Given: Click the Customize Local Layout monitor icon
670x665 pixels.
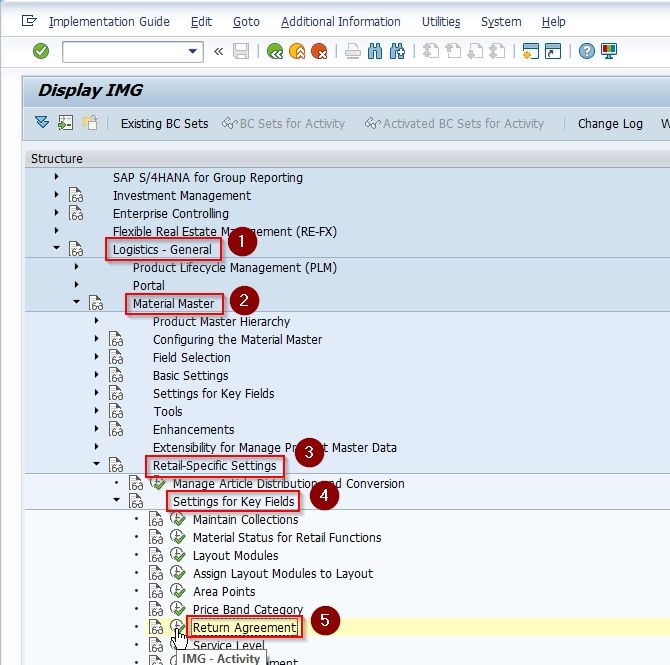Looking at the screenshot, I should coord(609,51).
